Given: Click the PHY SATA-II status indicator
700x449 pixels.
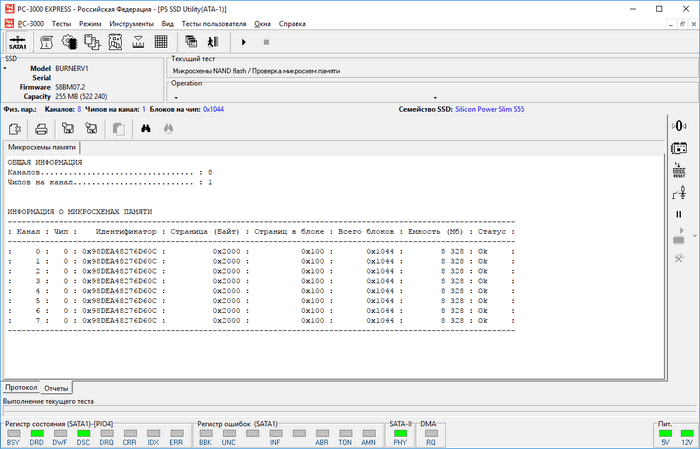Looking at the screenshot, I should [x=400, y=435].
